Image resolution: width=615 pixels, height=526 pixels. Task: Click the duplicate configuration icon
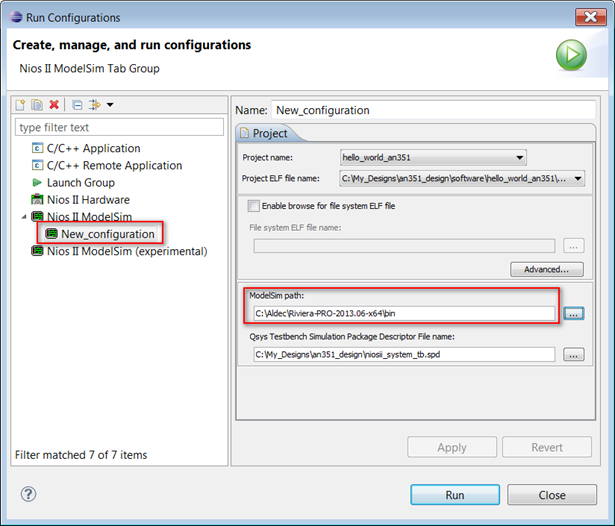(x=37, y=104)
